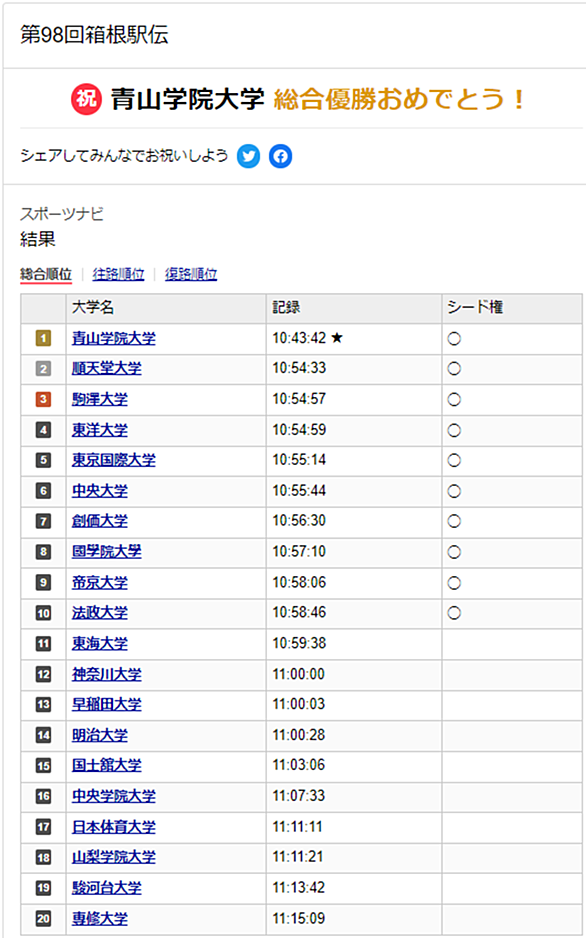586x938 pixels.
Task: Open the 早稲田大学 team link
Action: coord(106,704)
